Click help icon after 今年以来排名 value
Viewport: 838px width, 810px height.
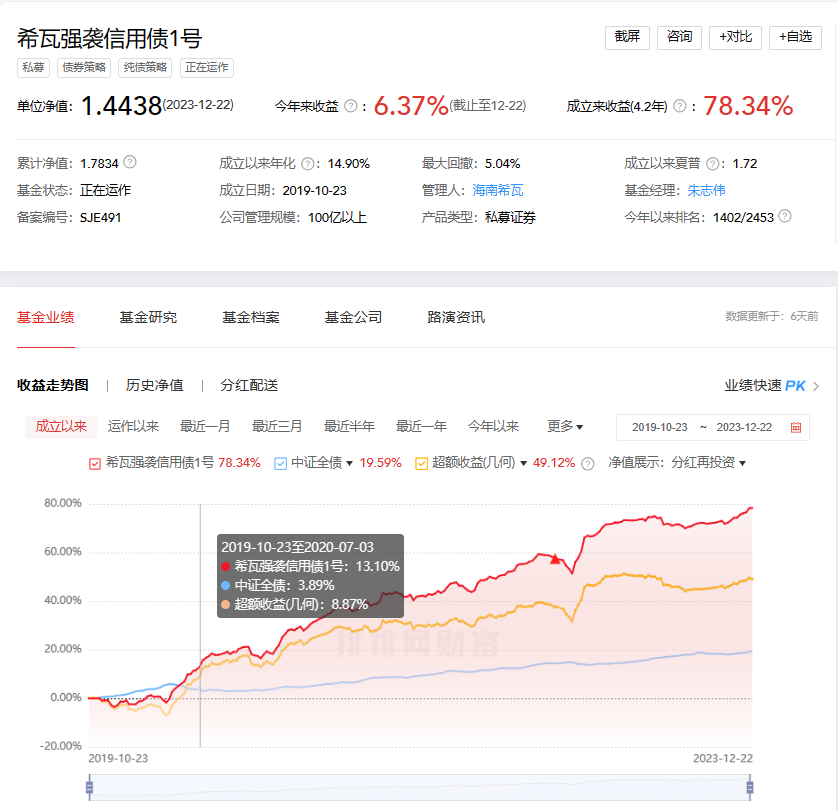point(785,216)
